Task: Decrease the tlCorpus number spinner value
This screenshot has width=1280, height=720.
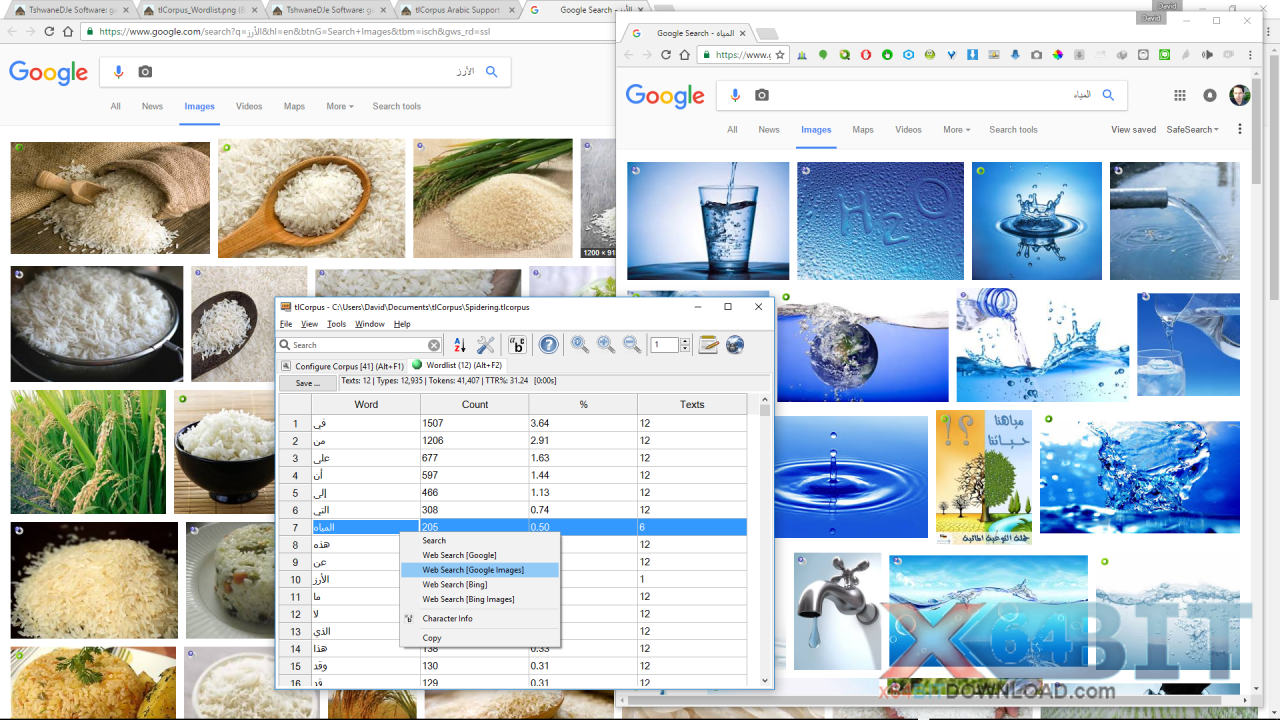Action: (x=685, y=349)
